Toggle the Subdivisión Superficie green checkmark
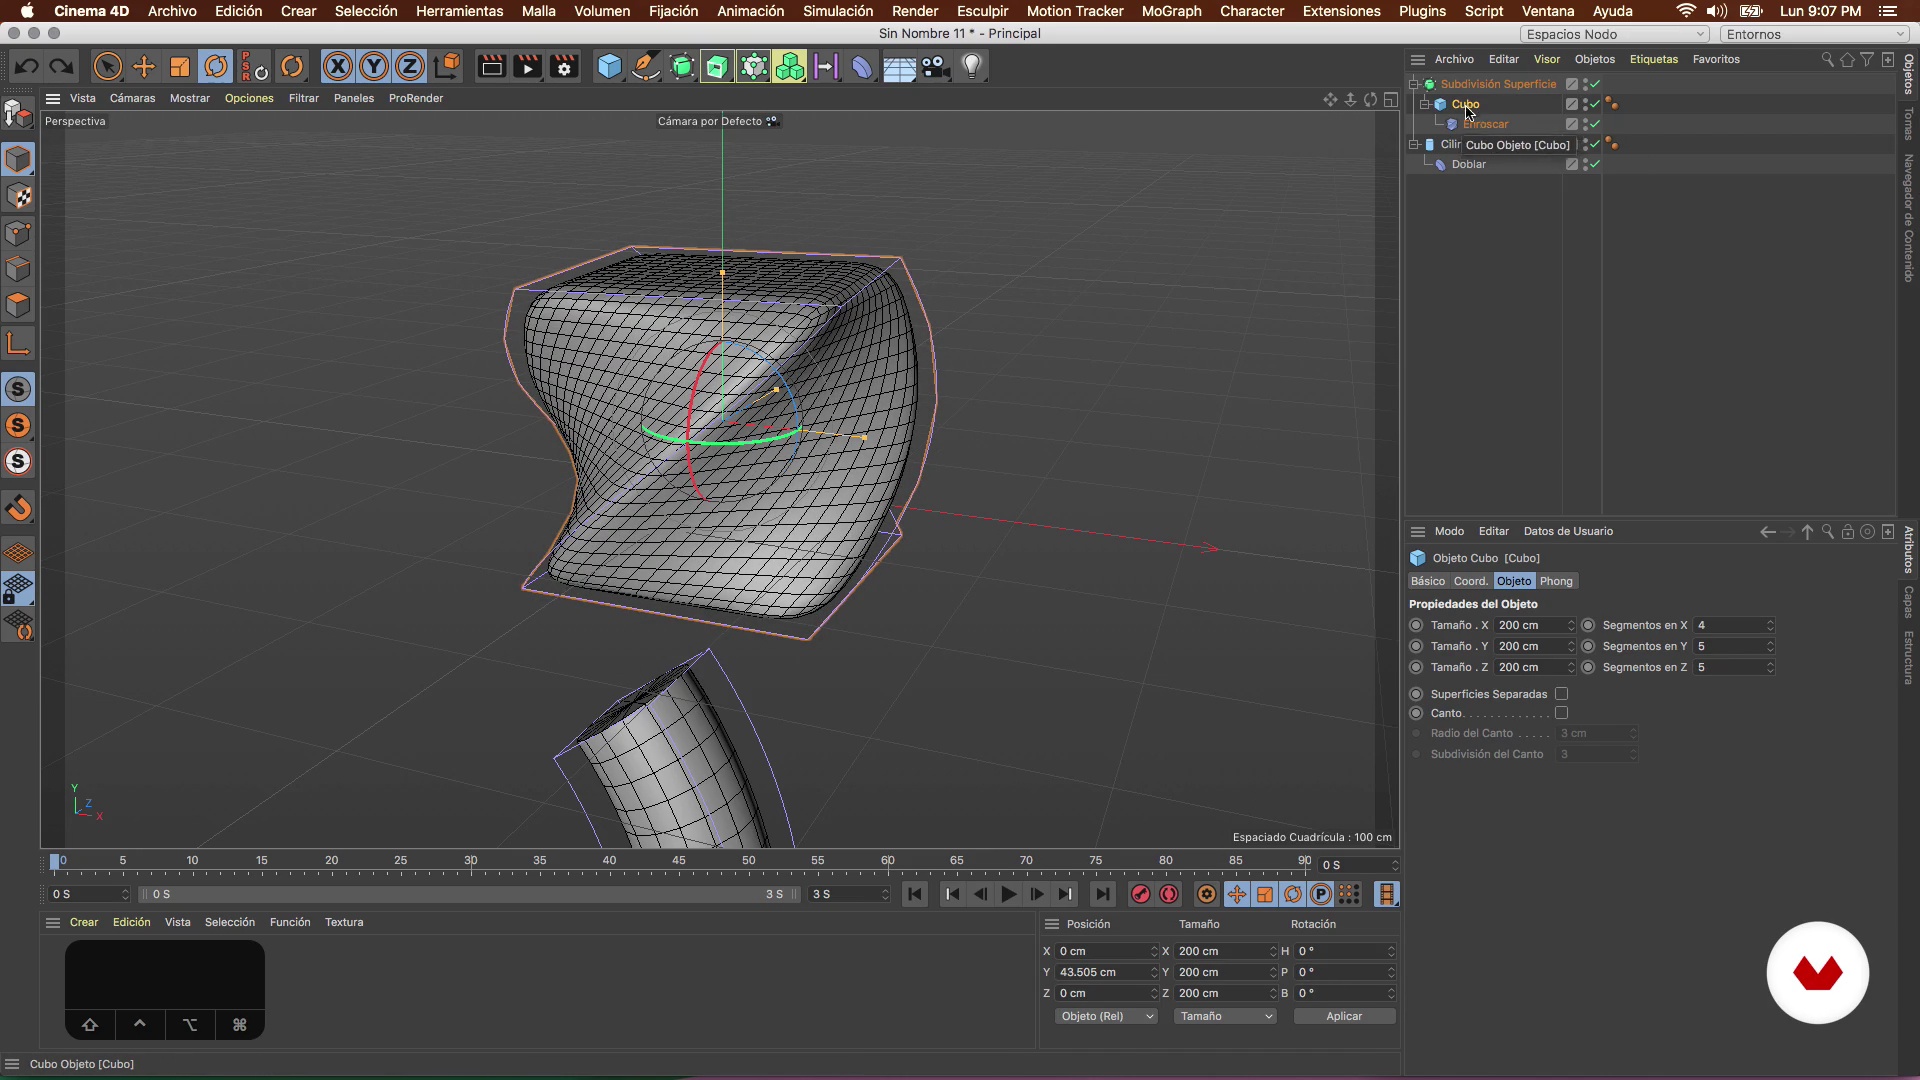The height and width of the screenshot is (1080, 1920). click(x=1595, y=84)
